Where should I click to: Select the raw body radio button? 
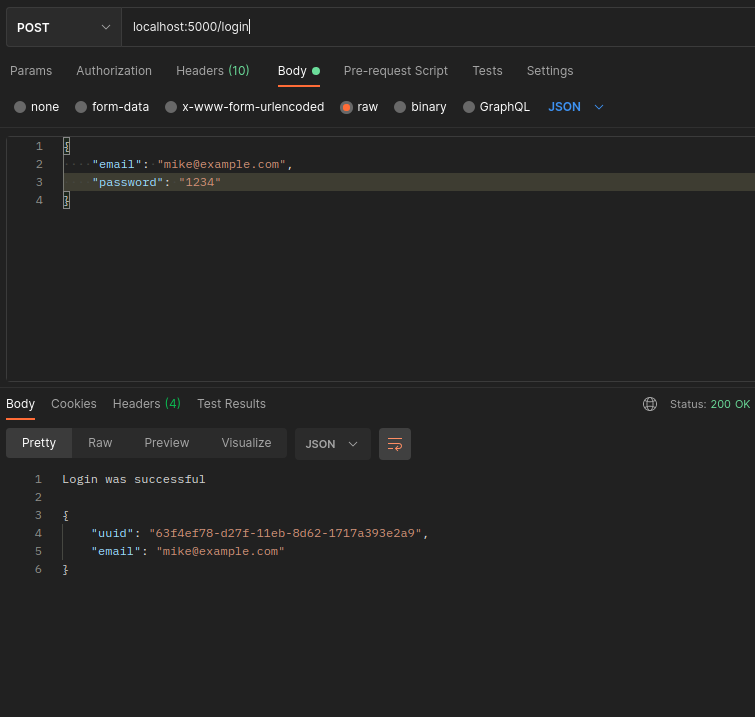346,107
